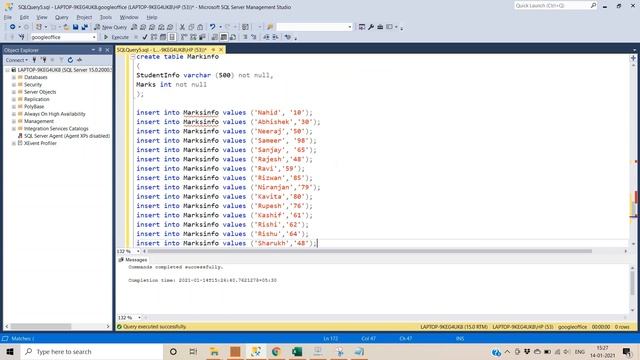This screenshot has width=640, height=360.
Task: Click the Change Connection plug icon
Action: pyautogui.click(x=22, y=37)
